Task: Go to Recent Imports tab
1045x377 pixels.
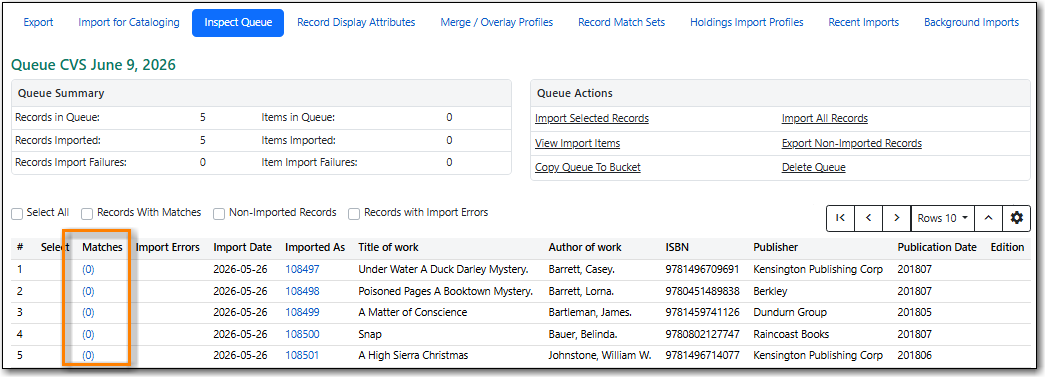Action: click(864, 23)
